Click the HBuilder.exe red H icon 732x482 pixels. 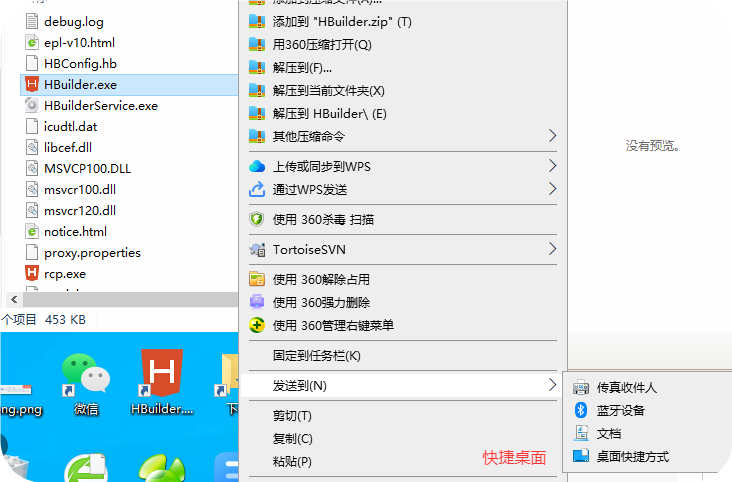pos(32,85)
